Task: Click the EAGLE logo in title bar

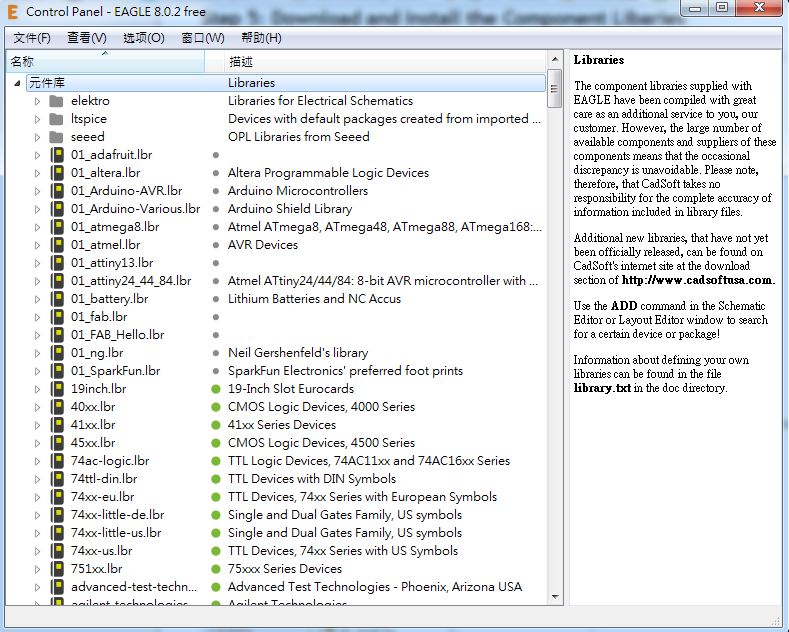Action: point(13,12)
